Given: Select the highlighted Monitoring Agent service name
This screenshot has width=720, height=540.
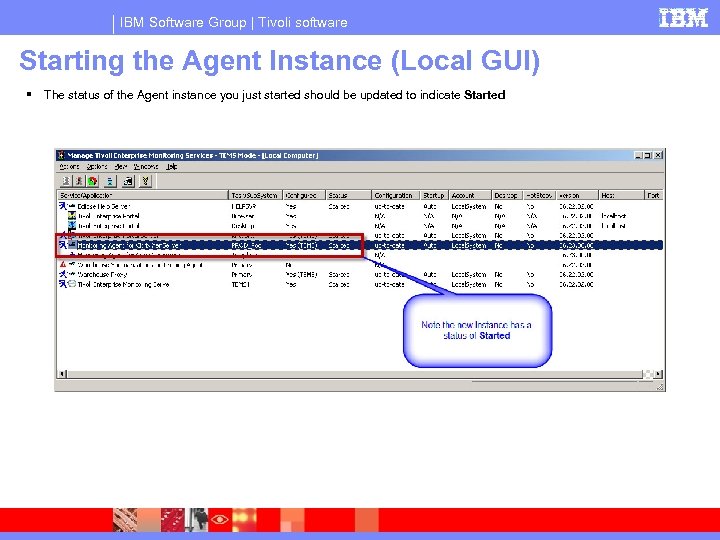Looking at the screenshot, I should (x=129, y=245).
